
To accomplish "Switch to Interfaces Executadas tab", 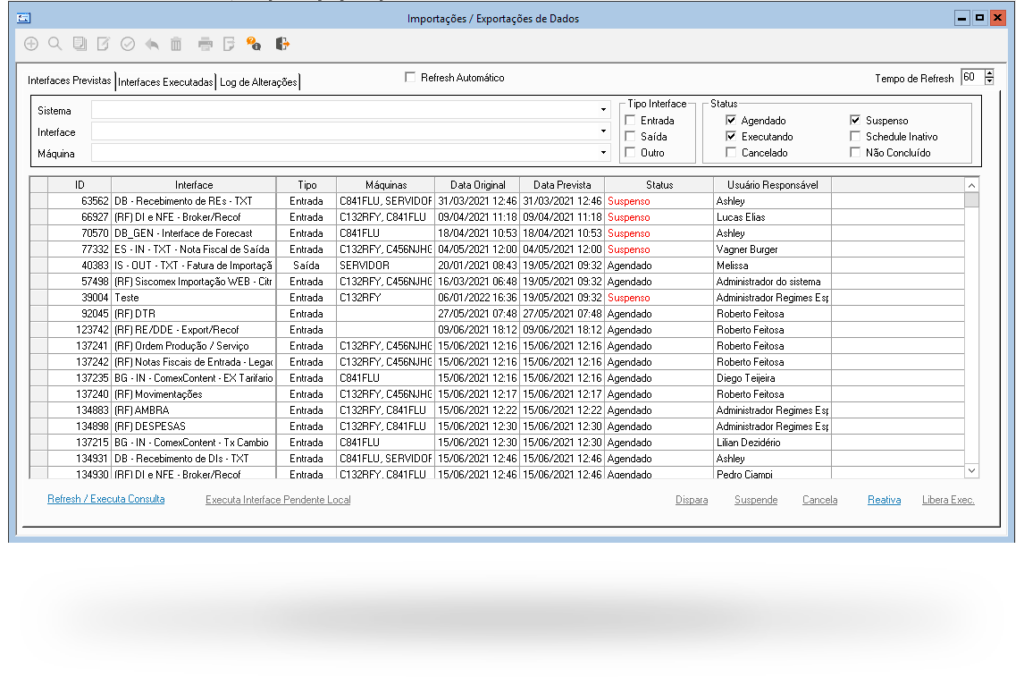I will point(165,82).
